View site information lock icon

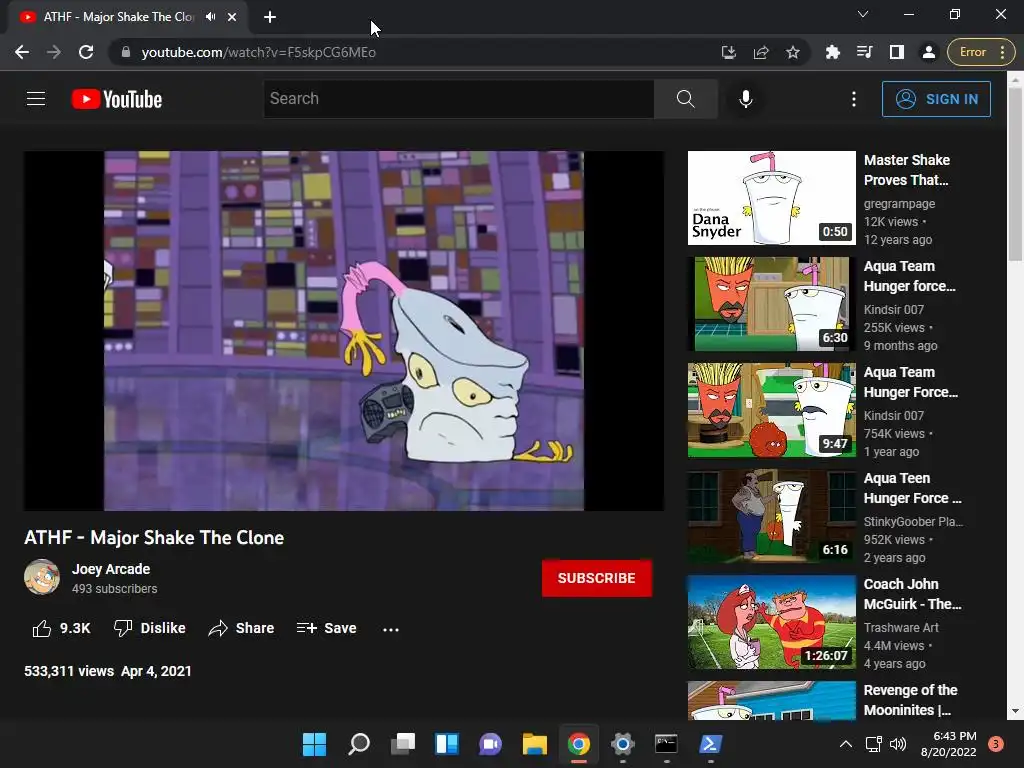point(126,52)
